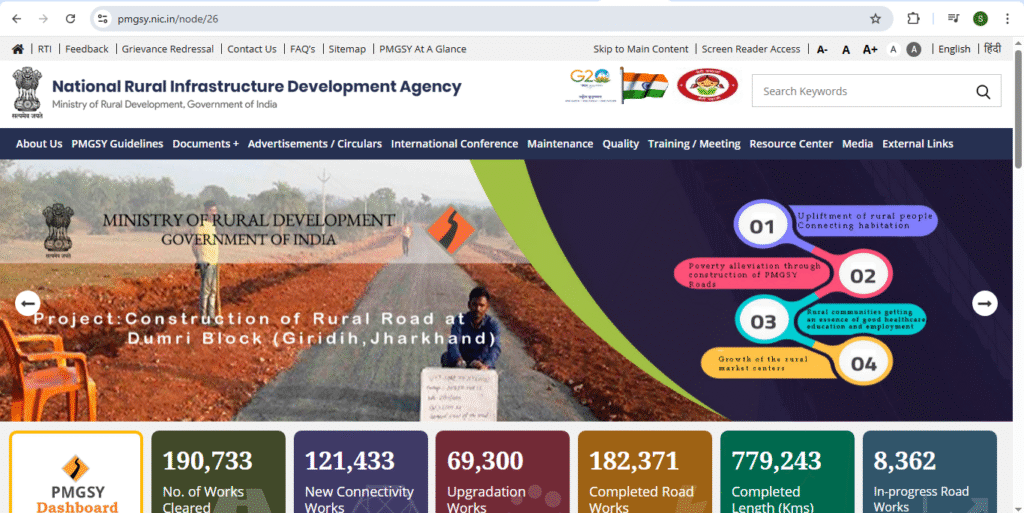Open browser extensions puzzle icon

913,19
